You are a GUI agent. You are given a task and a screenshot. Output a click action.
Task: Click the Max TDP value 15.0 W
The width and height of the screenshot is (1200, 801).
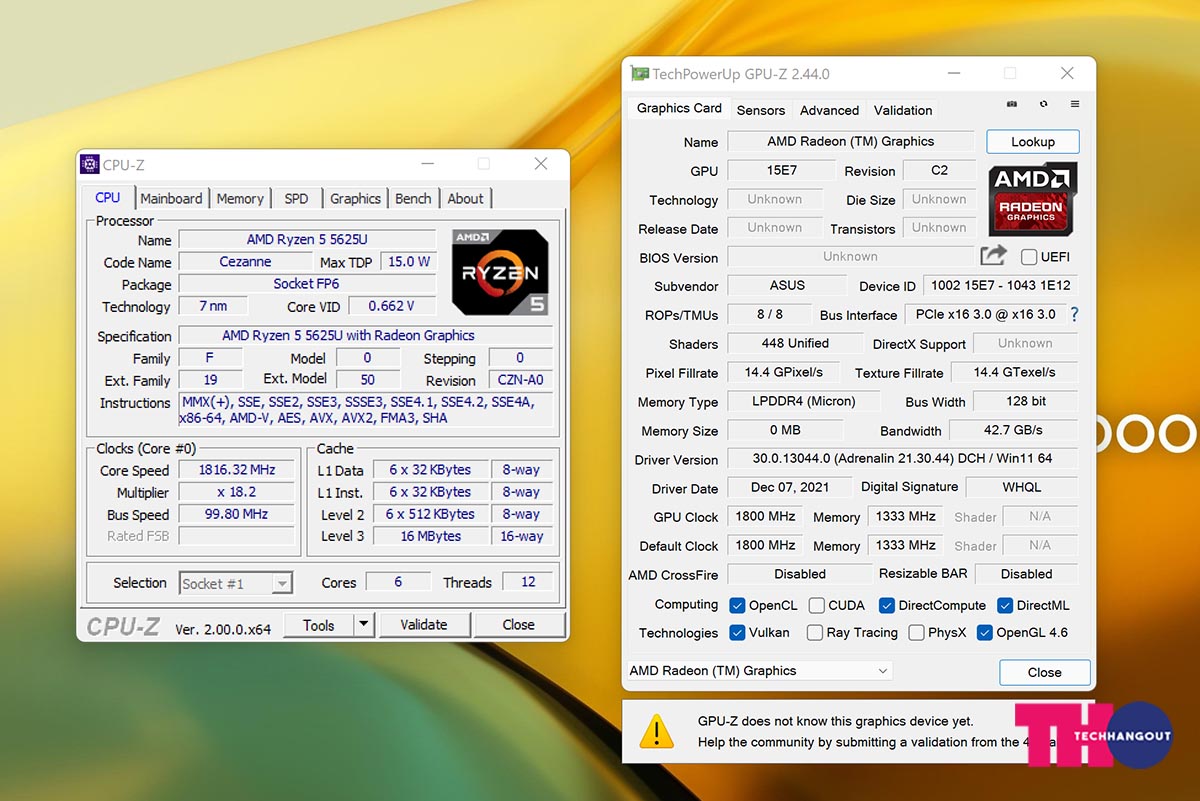[409, 262]
